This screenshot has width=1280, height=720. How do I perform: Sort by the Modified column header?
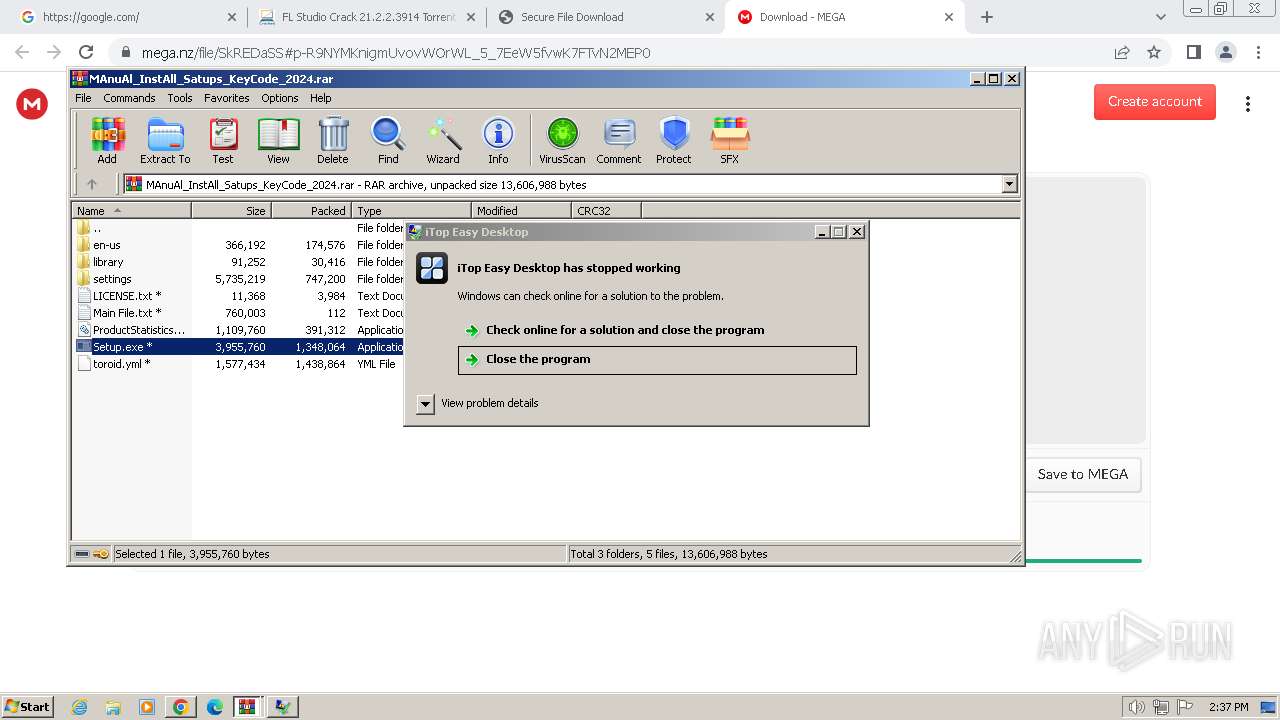pos(521,211)
